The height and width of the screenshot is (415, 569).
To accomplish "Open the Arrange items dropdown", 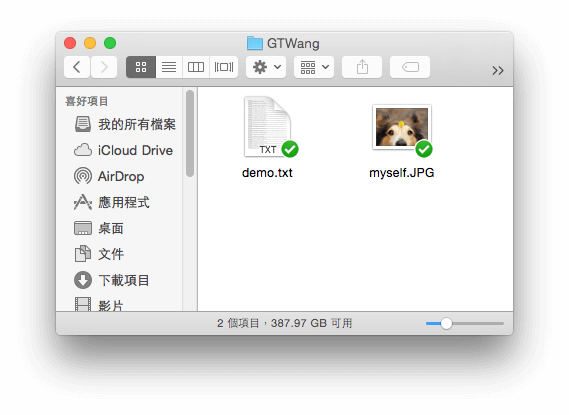I will pyautogui.click(x=314, y=67).
